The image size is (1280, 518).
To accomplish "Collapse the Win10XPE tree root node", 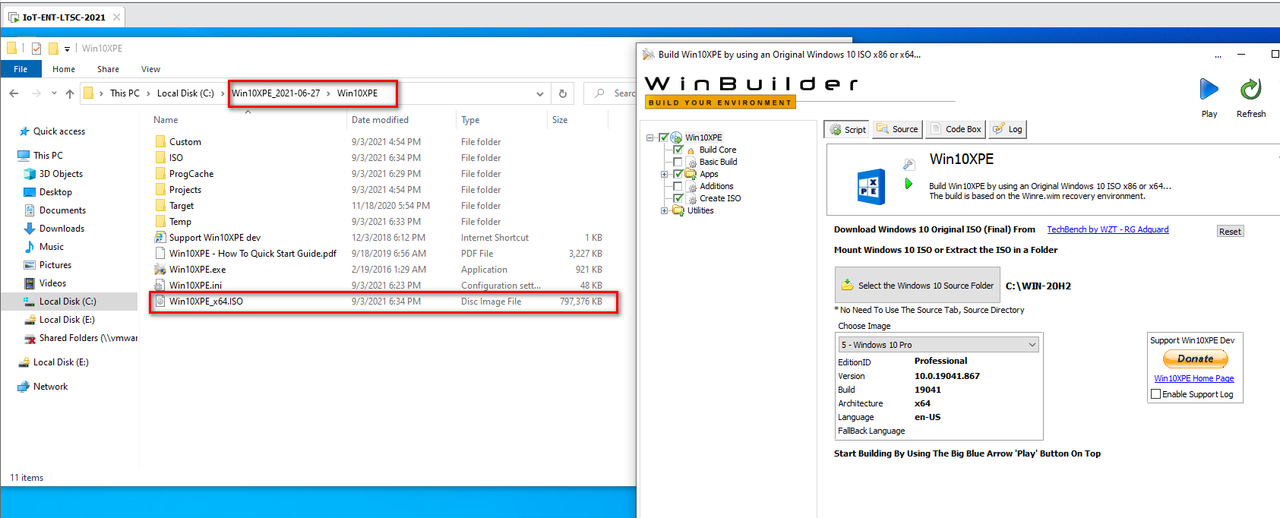I will [651, 137].
